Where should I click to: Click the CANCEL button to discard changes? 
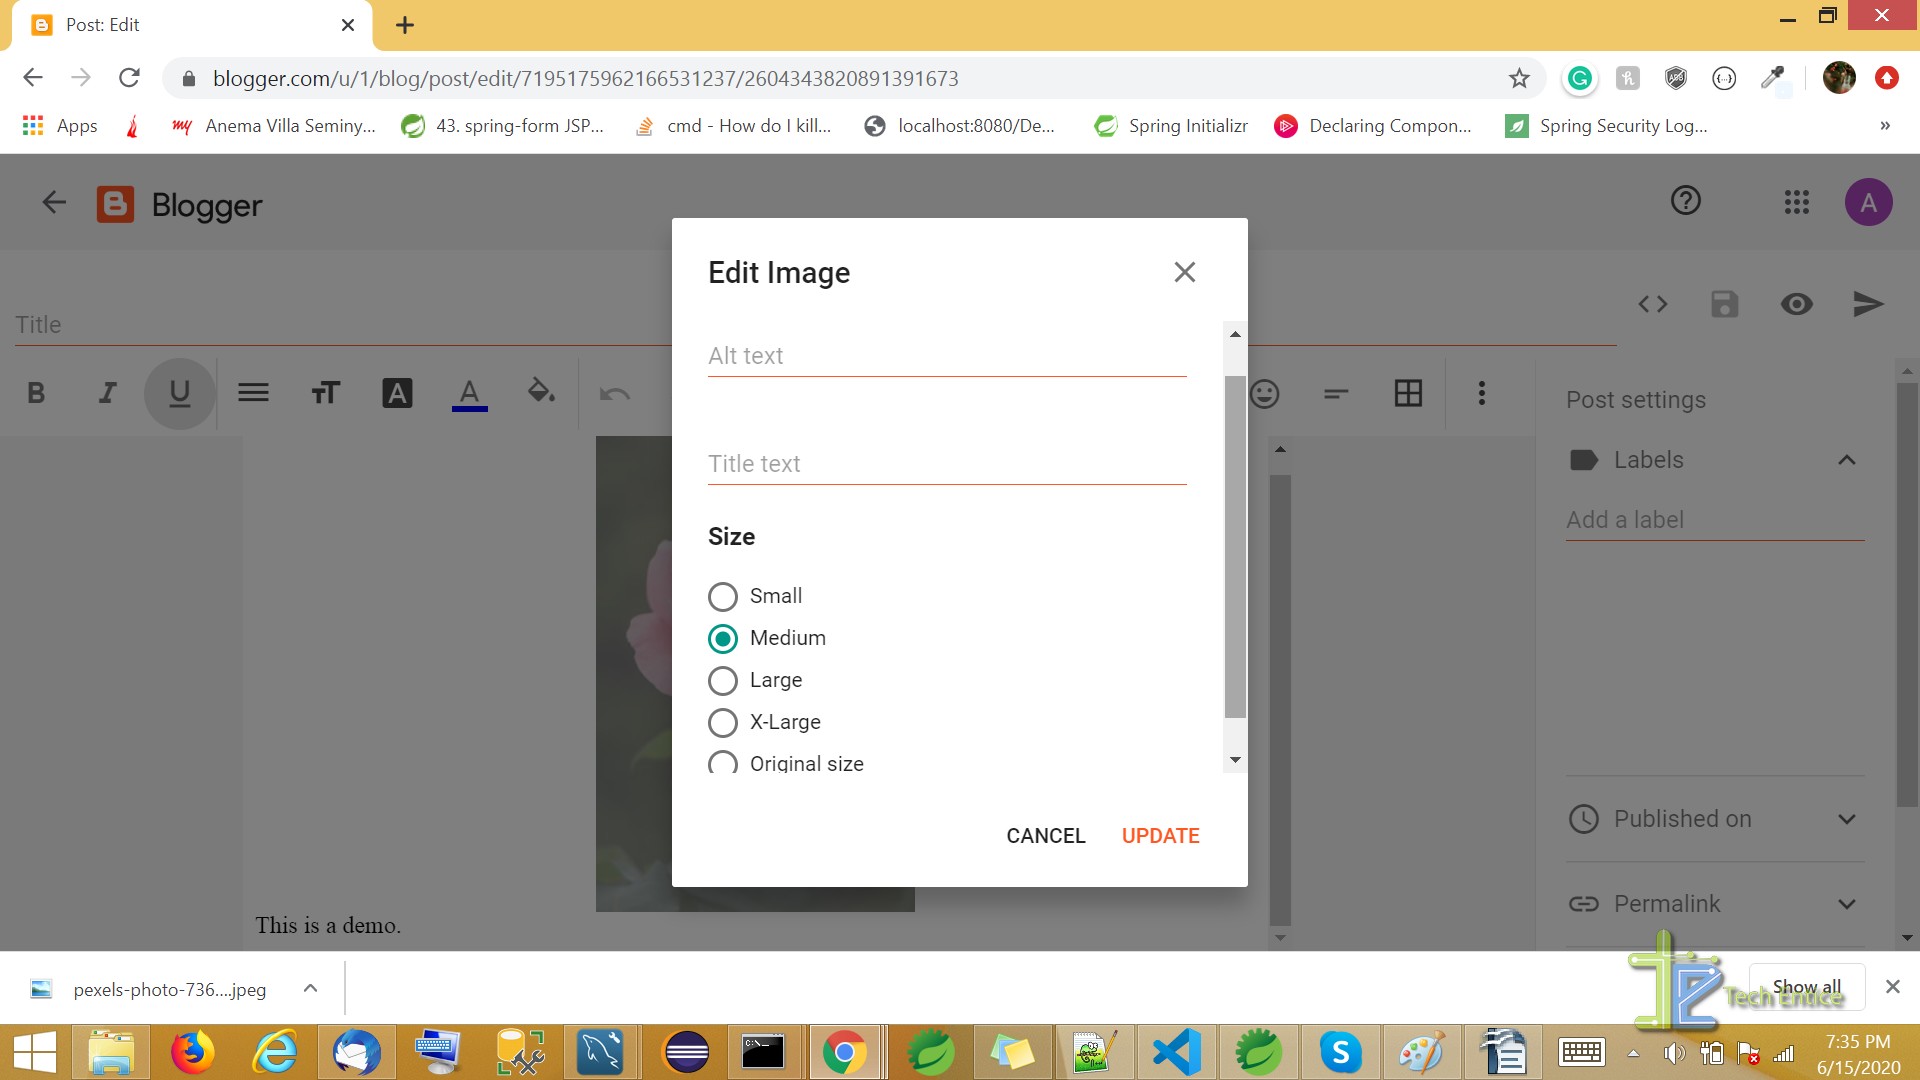pyautogui.click(x=1047, y=835)
